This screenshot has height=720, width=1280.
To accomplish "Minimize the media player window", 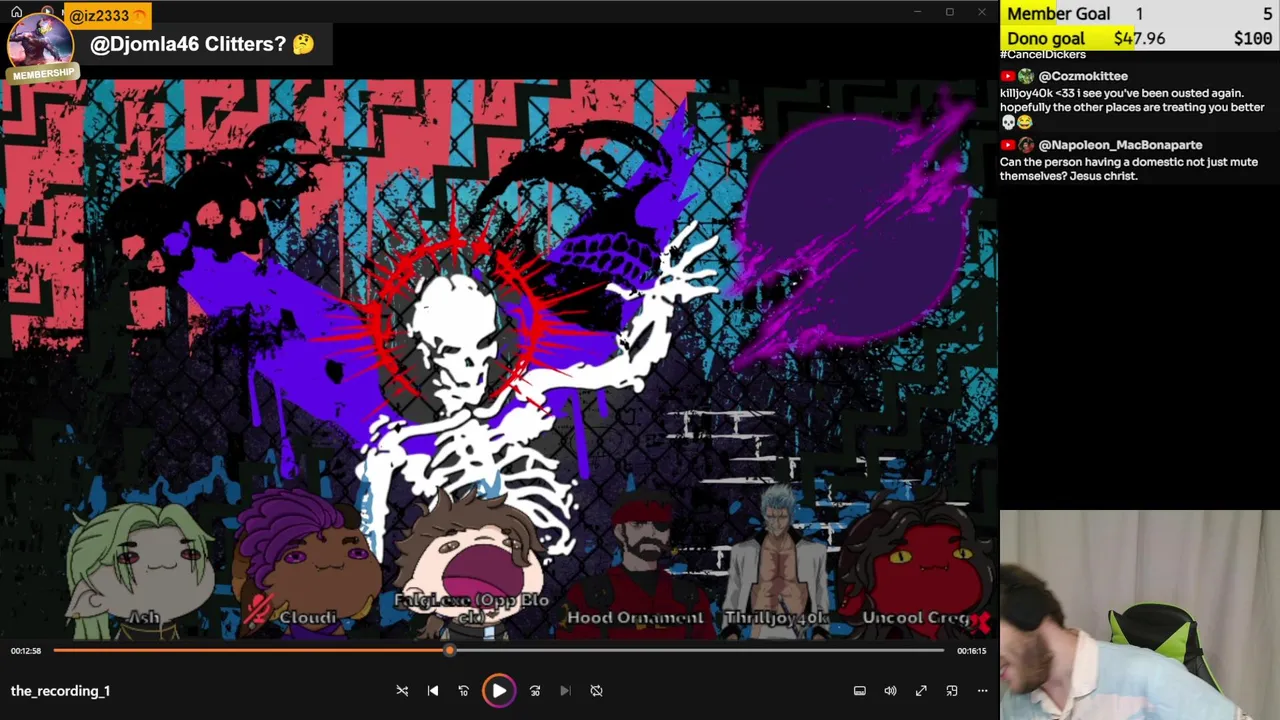I will pos(917,12).
